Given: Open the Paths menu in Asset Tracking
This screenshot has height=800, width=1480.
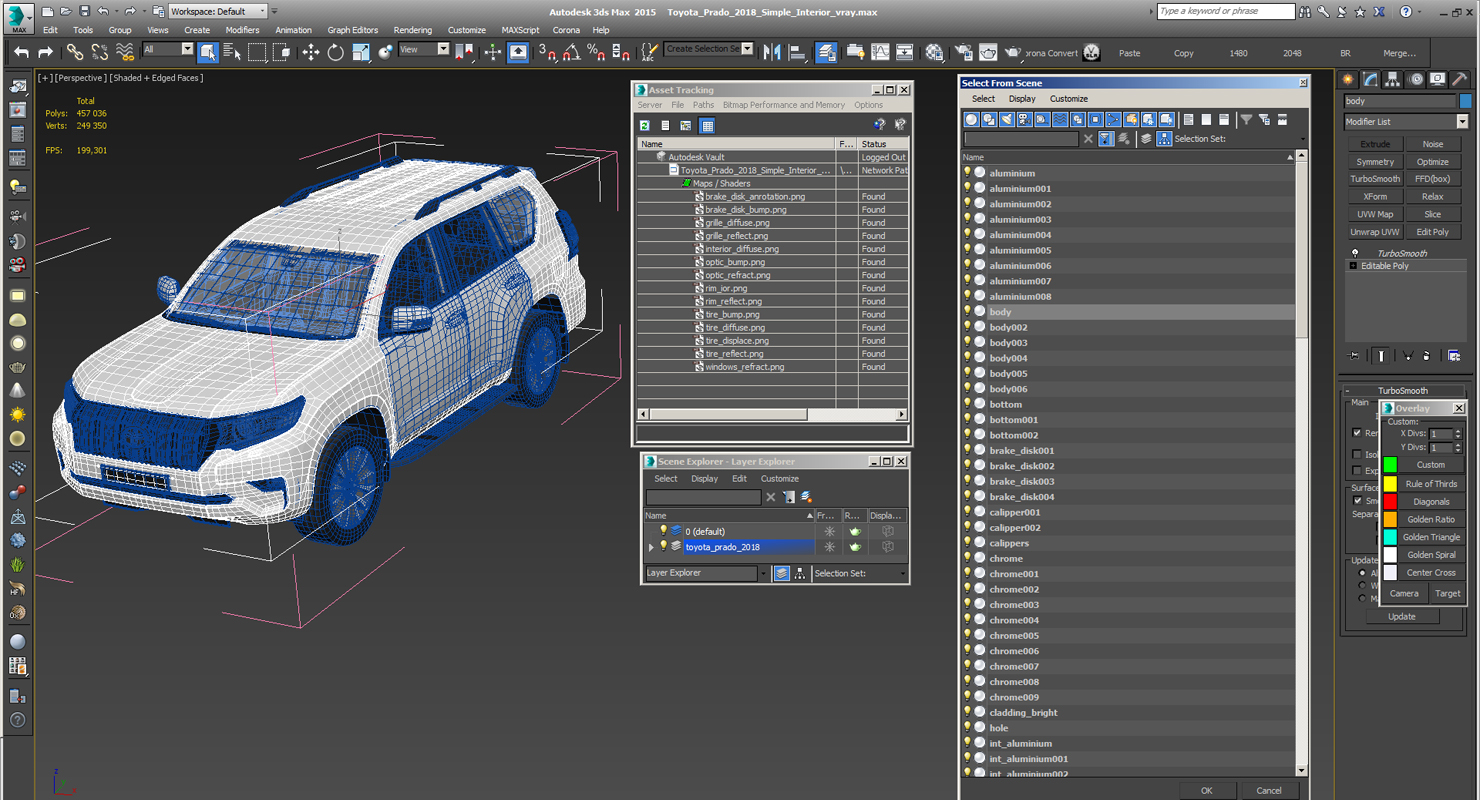Looking at the screenshot, I should (x=703, y=105).
